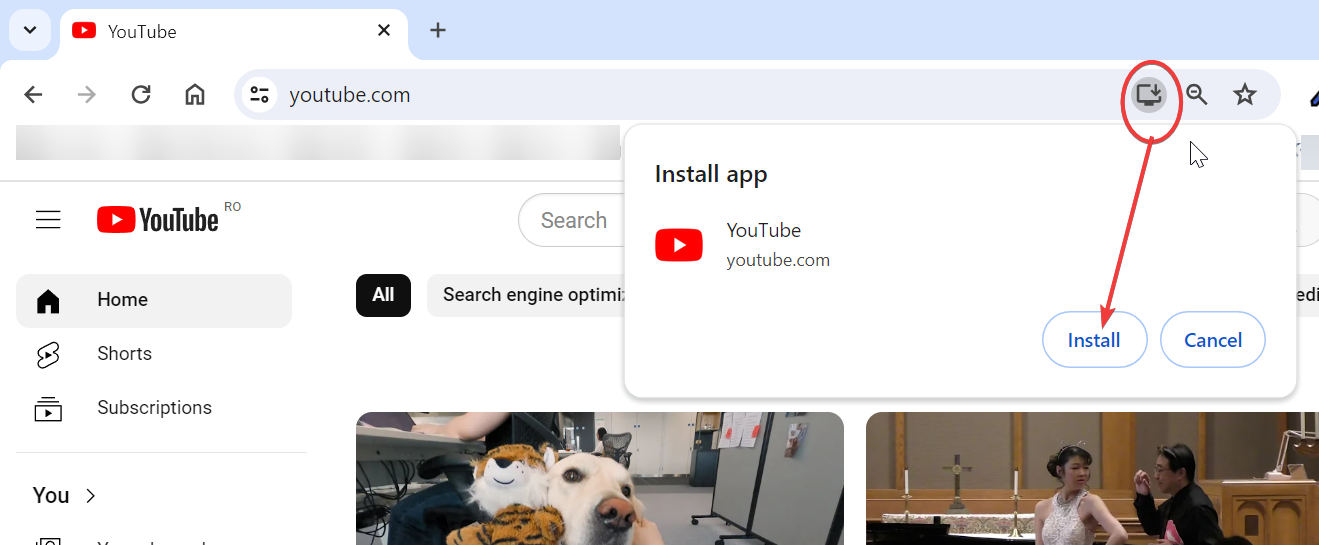Click the install app icon in address bar

click(1150, 95)
